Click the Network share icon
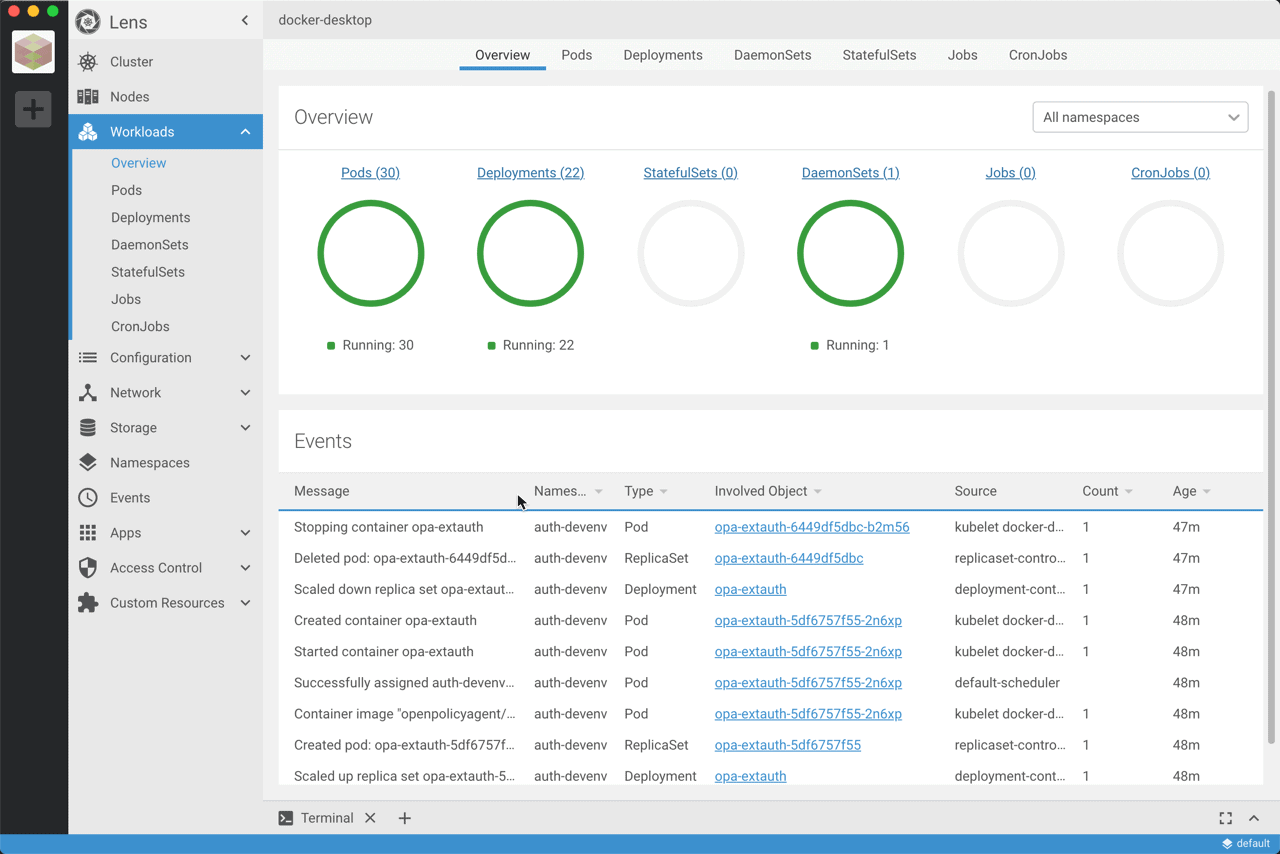Image resolution: width=1280 pixels, height=854 pixels. pyautogui.click(x=88, y=393)
